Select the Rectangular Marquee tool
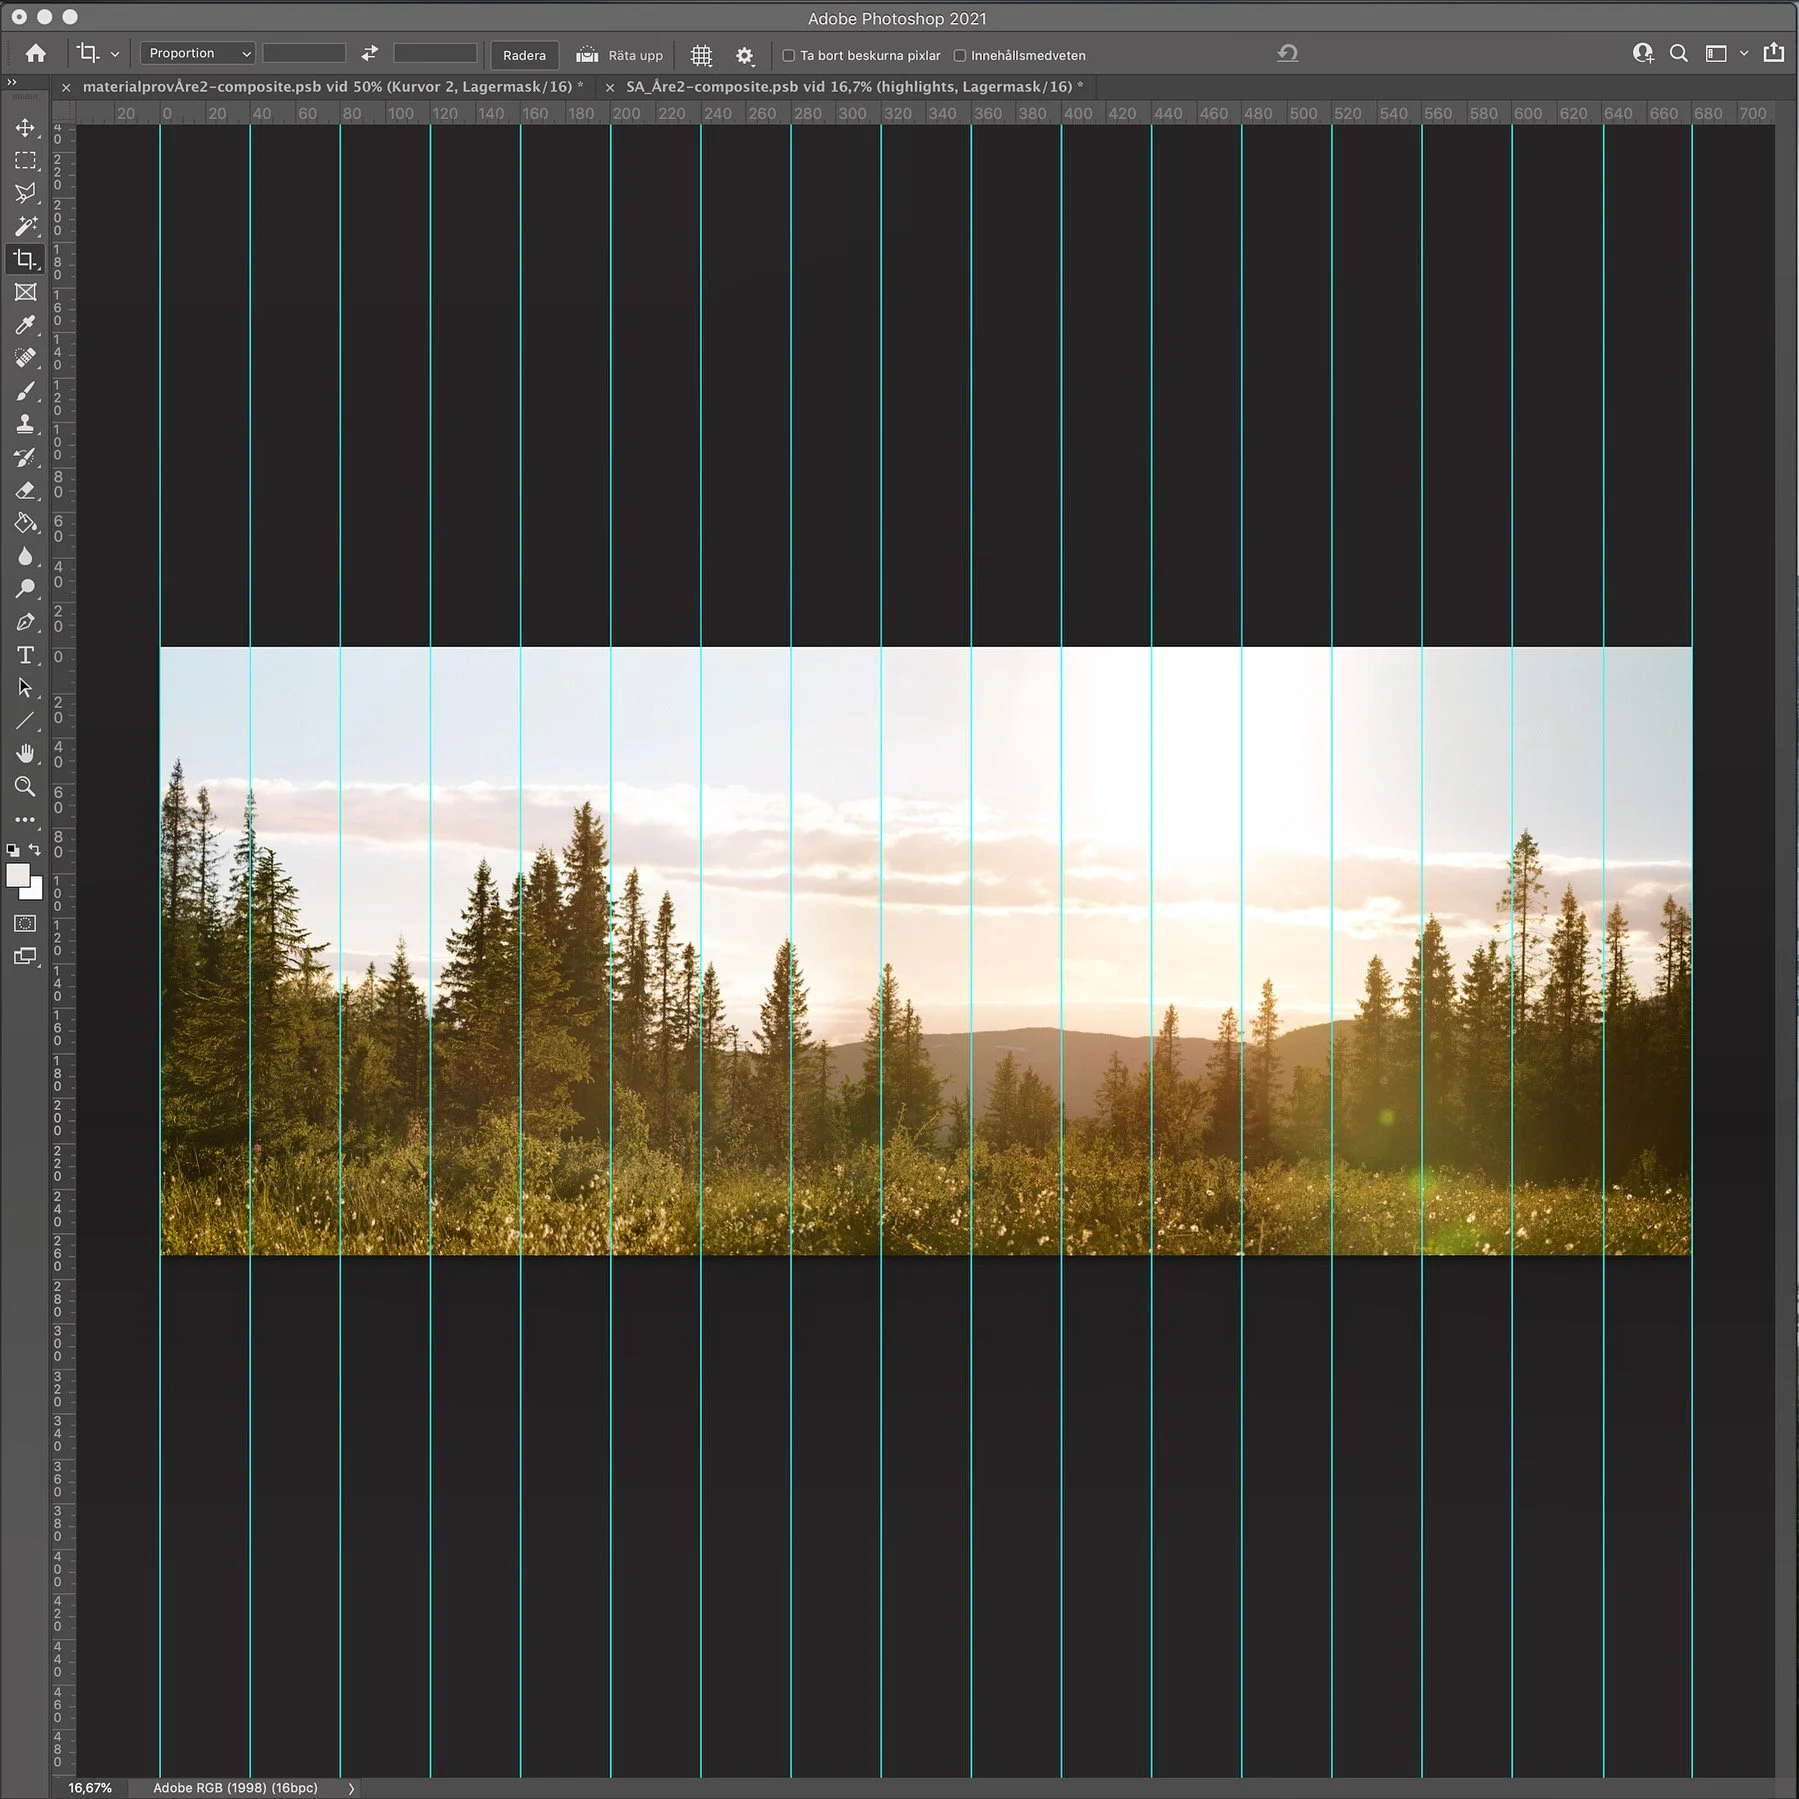Image resolution: width=1799 pixels, height=1799 pixels. (25, 161)
